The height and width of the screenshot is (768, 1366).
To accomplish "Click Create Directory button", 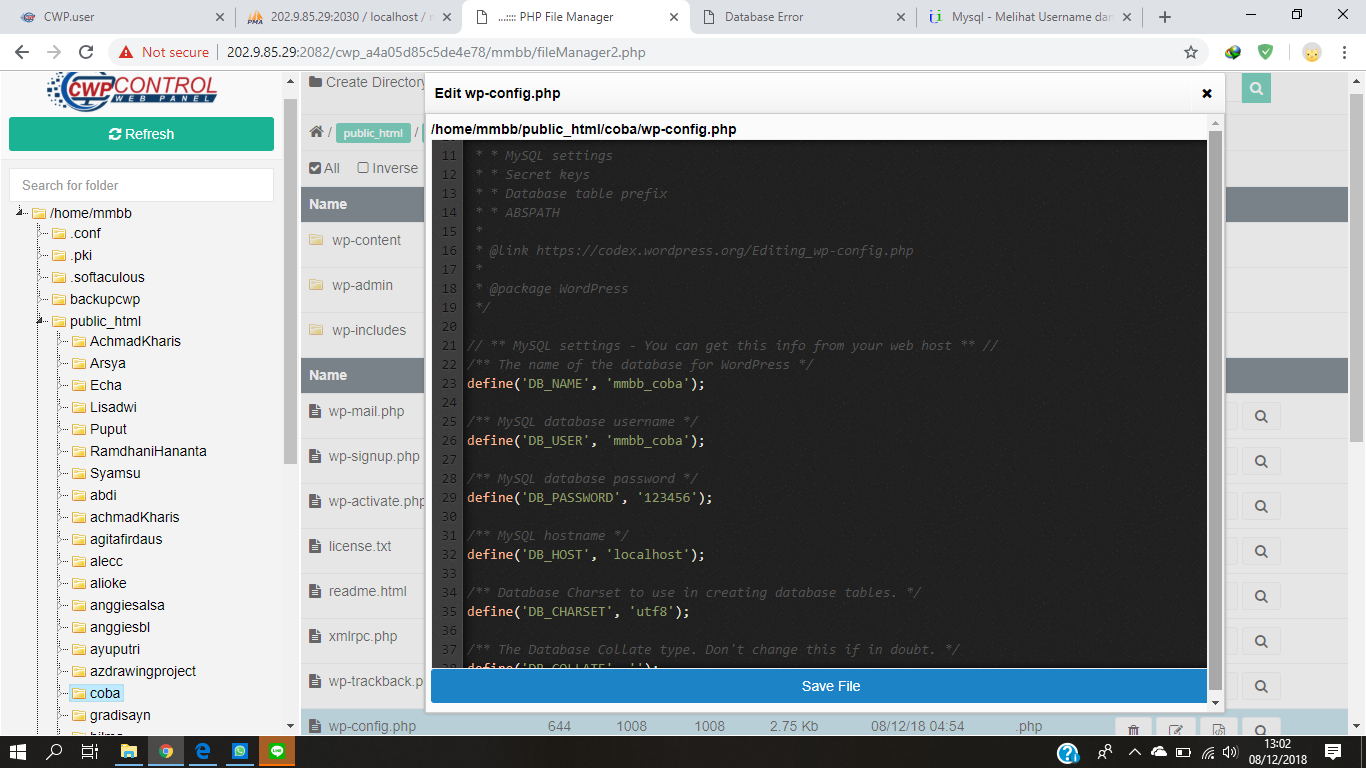I will [367, 82].
